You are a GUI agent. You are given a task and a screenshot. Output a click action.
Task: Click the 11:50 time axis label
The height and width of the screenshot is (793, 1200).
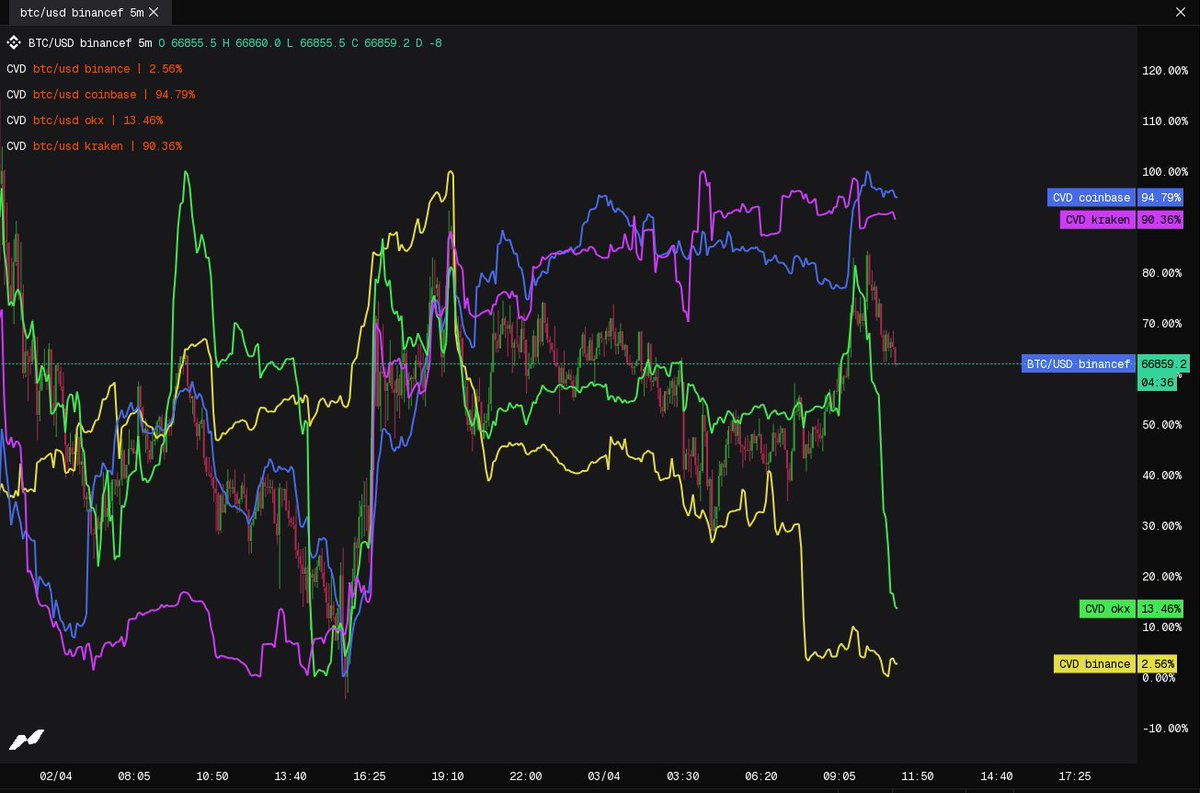coord(917,776)
